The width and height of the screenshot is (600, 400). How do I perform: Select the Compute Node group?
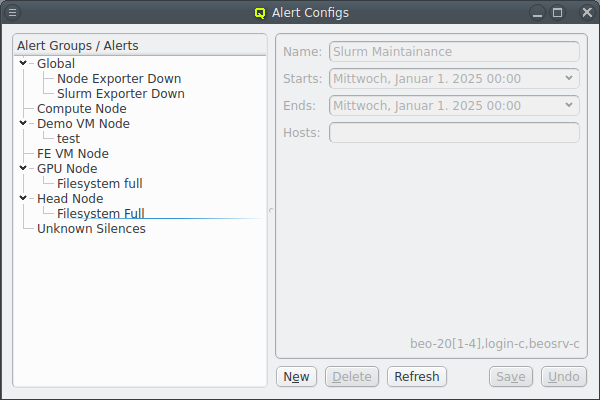click(82, 108)
